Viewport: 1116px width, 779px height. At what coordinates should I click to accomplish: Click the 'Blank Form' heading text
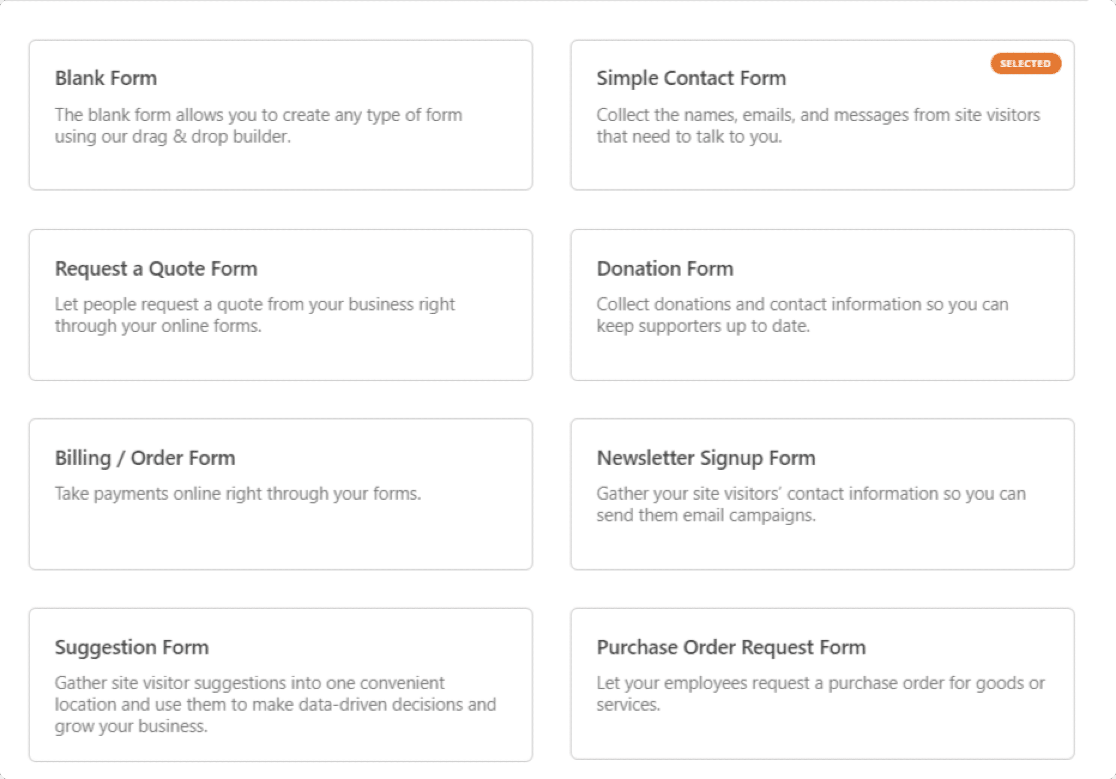pos(106,78)
